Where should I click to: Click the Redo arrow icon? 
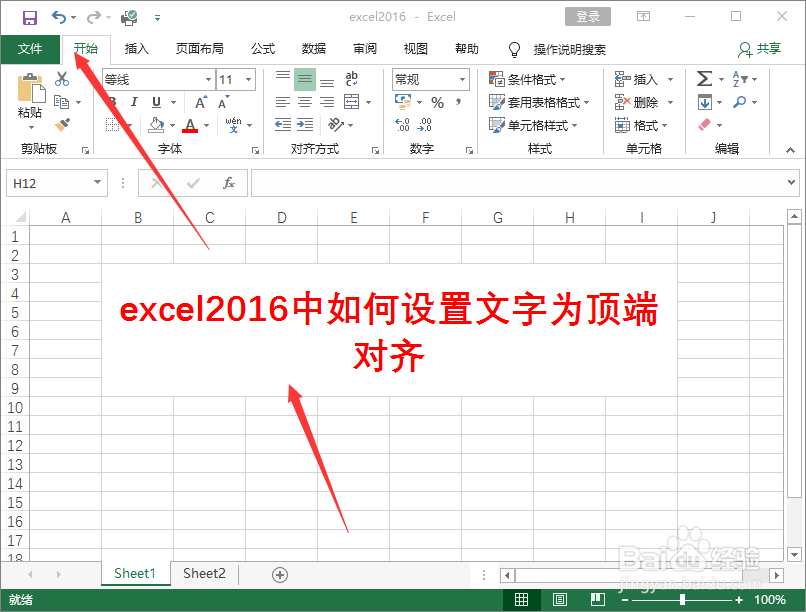pyautogui.click(x=94, y=18)
